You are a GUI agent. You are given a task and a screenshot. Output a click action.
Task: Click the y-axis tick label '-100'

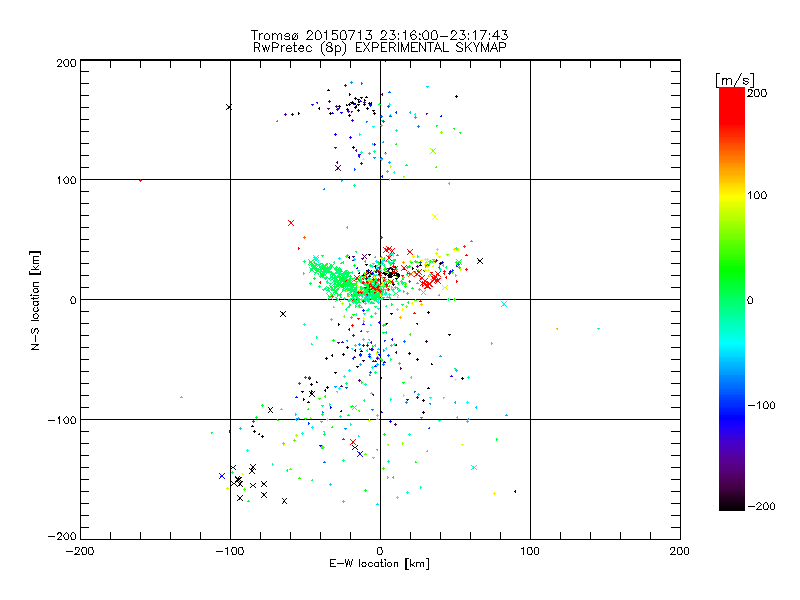62,420
